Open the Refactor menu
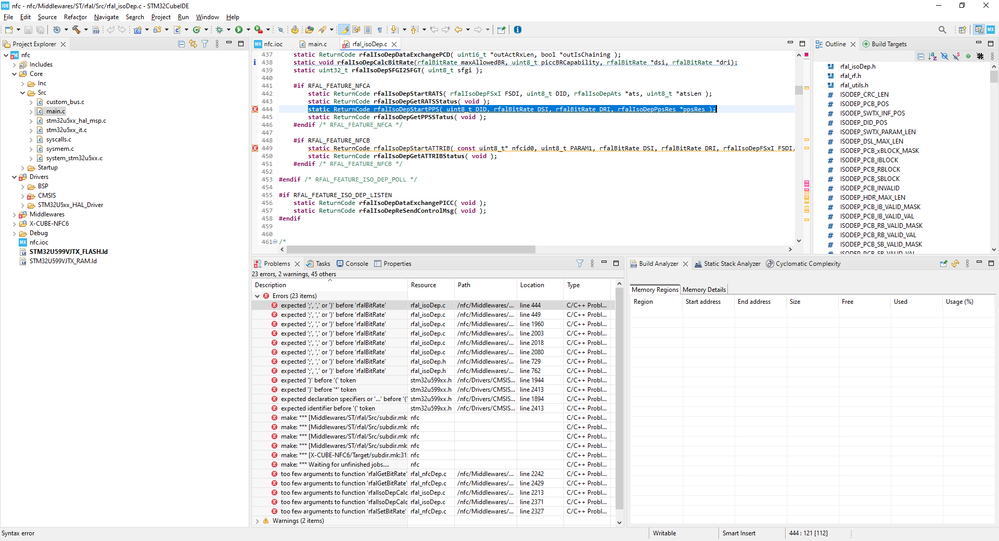The width and height of the screenshot is (999, 541). pyautogui.click(x=75, y=17)
